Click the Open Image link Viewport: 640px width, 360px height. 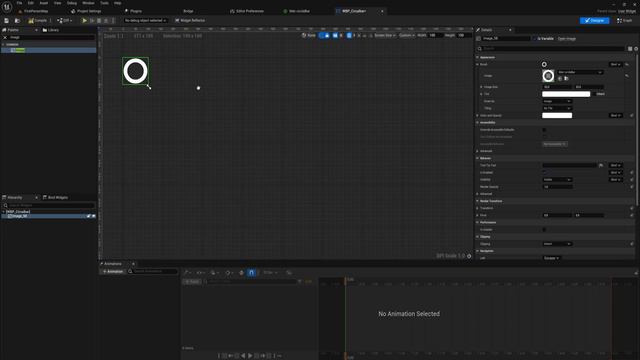click(567, 38)
